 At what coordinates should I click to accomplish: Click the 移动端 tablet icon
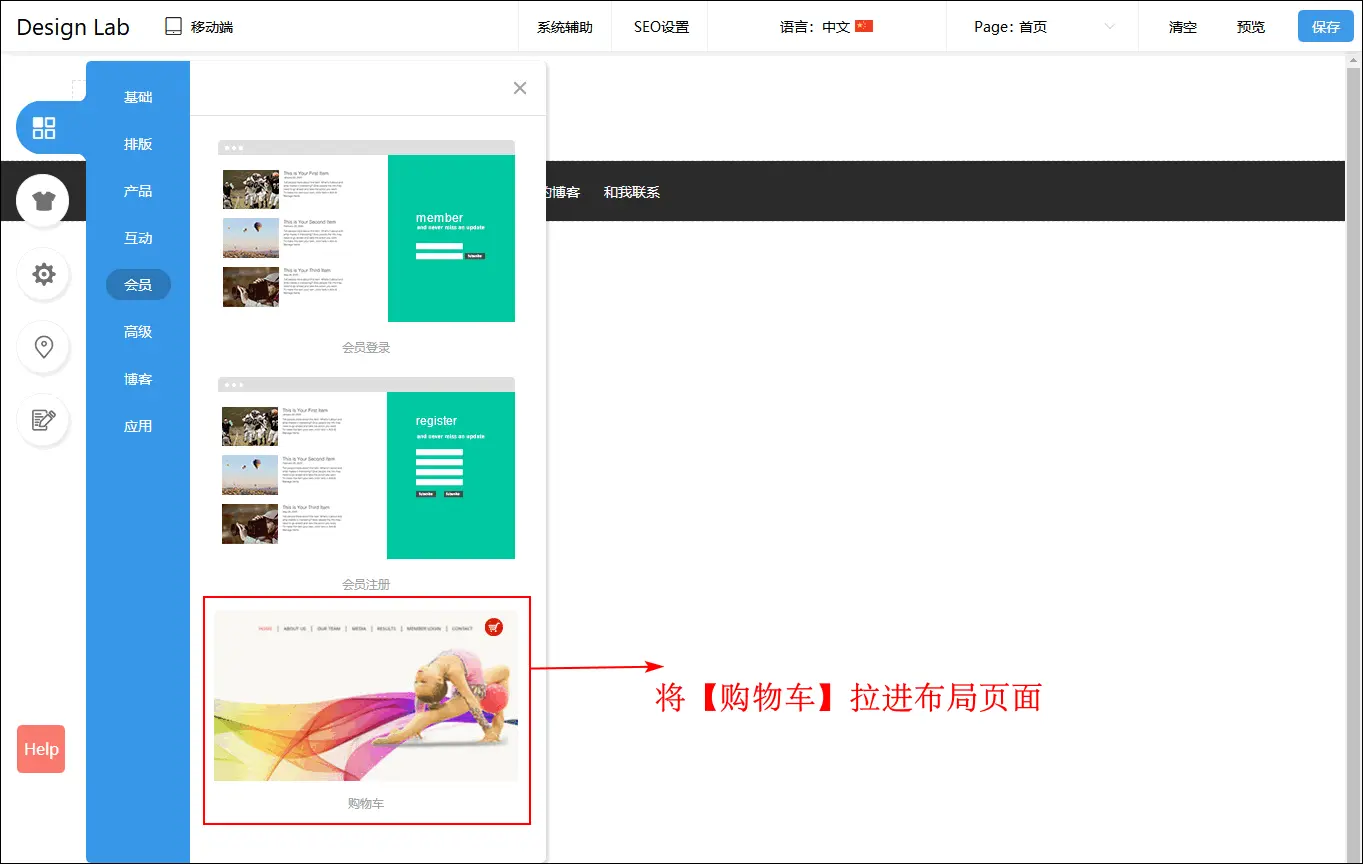[174, 27]
